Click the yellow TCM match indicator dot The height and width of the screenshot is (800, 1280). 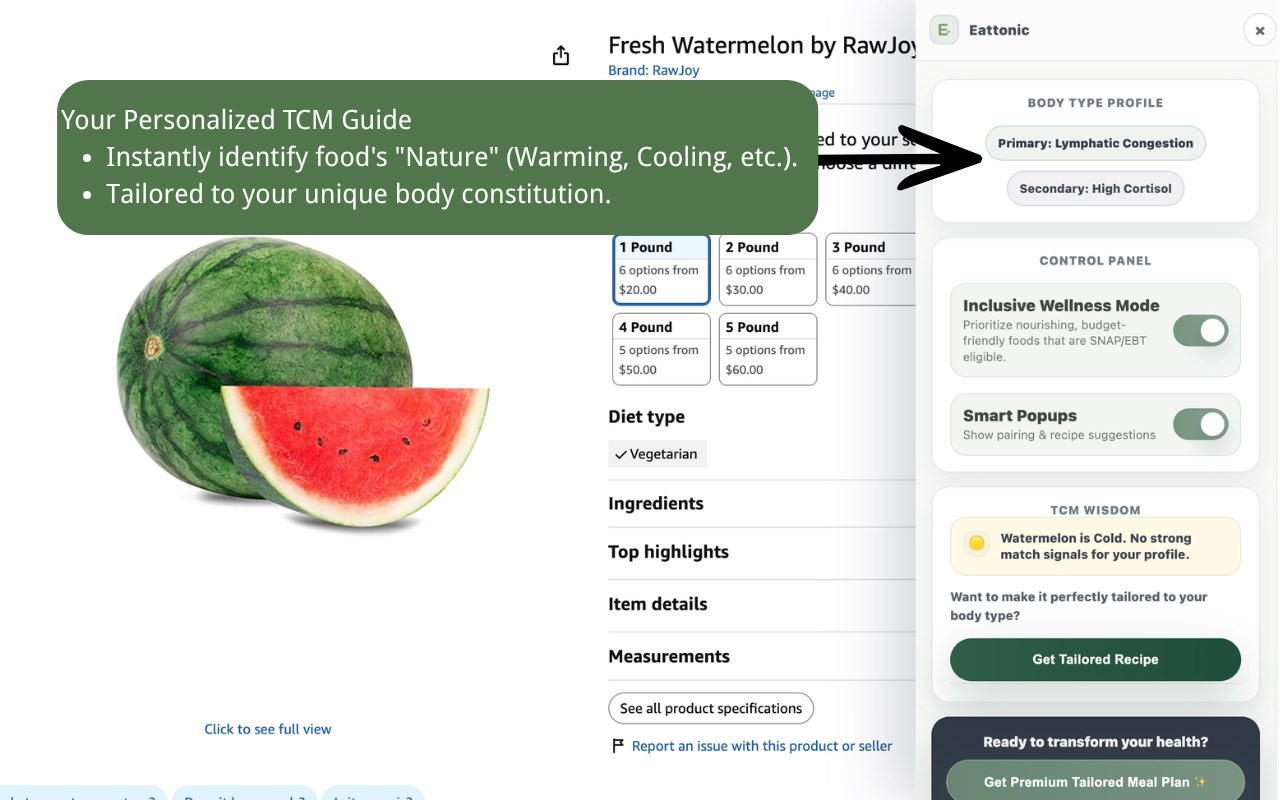pos(976,545)
